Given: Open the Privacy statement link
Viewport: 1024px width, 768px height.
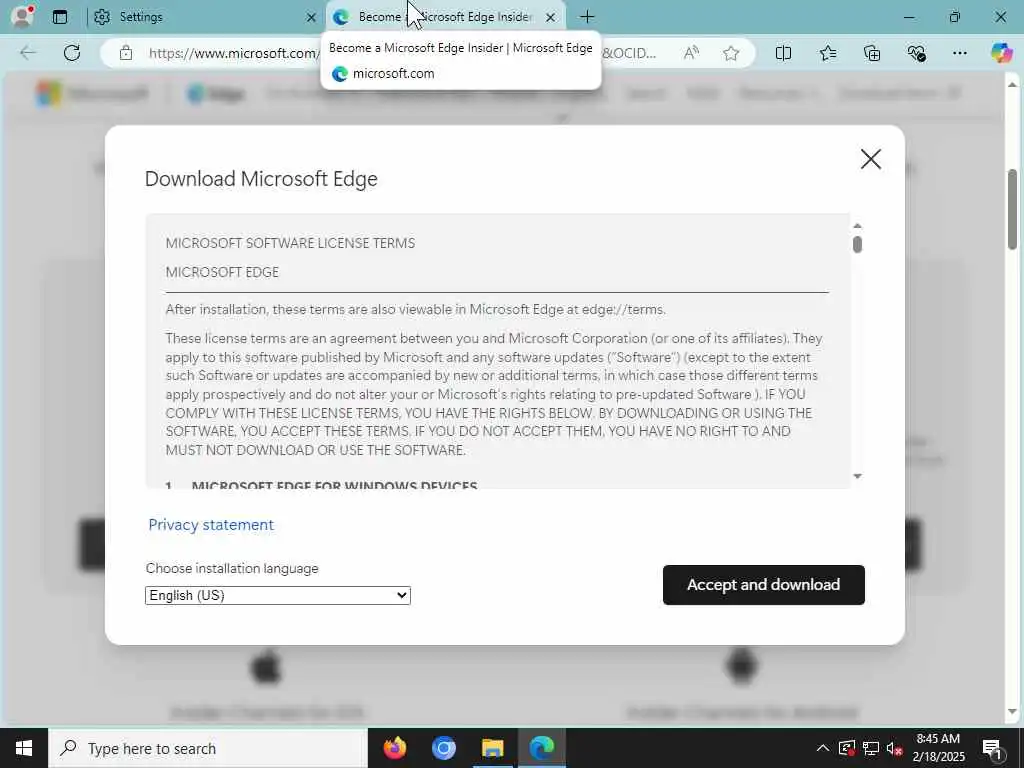Looking at the screenshot, I should [x=211, y=524].
